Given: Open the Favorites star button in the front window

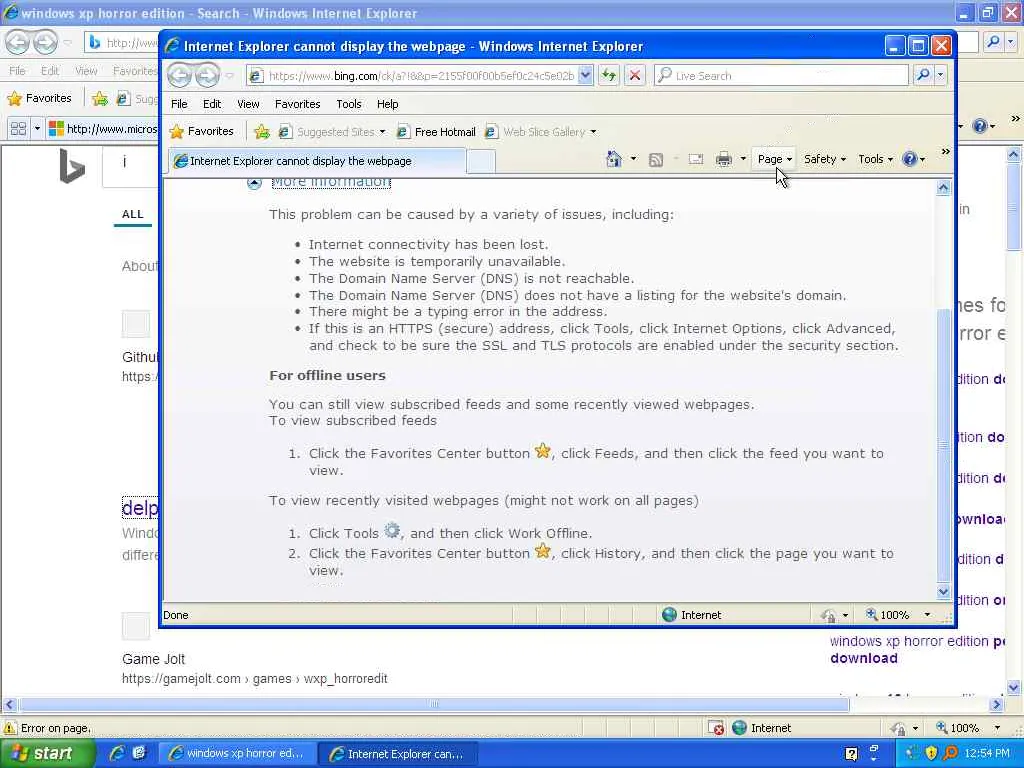Looking at the screenshot, I should (202, 131).
